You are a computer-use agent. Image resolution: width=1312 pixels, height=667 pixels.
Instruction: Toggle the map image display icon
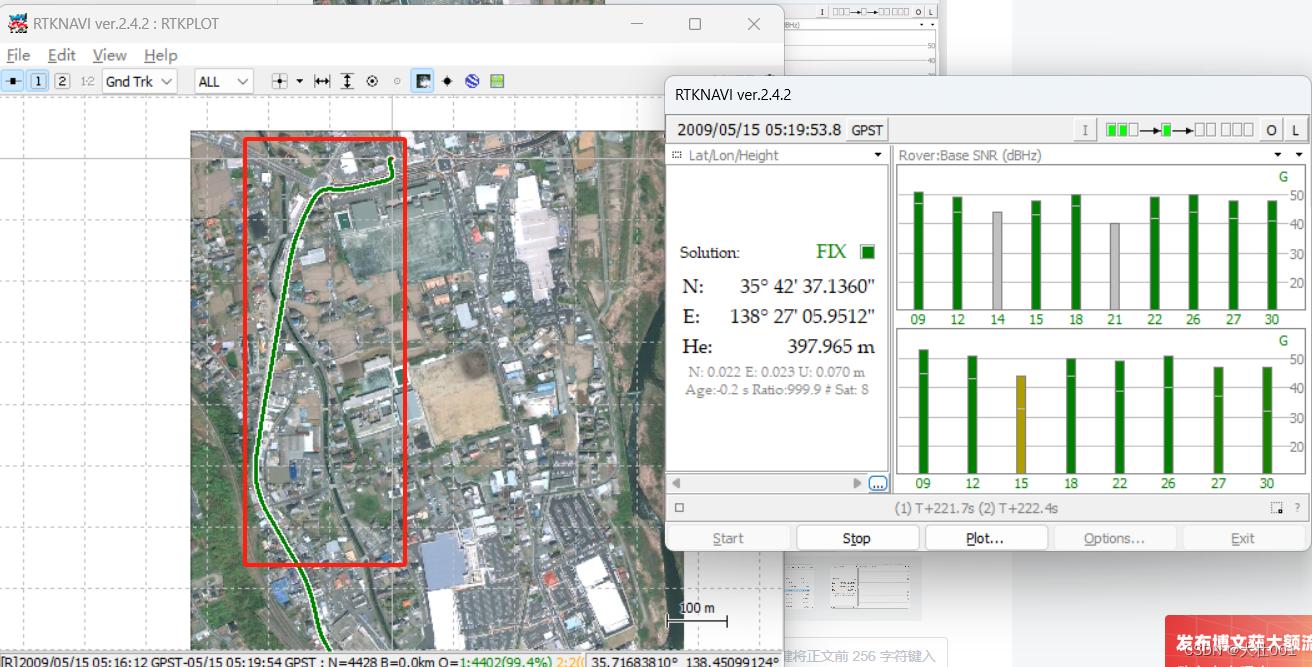coord(423,81)
